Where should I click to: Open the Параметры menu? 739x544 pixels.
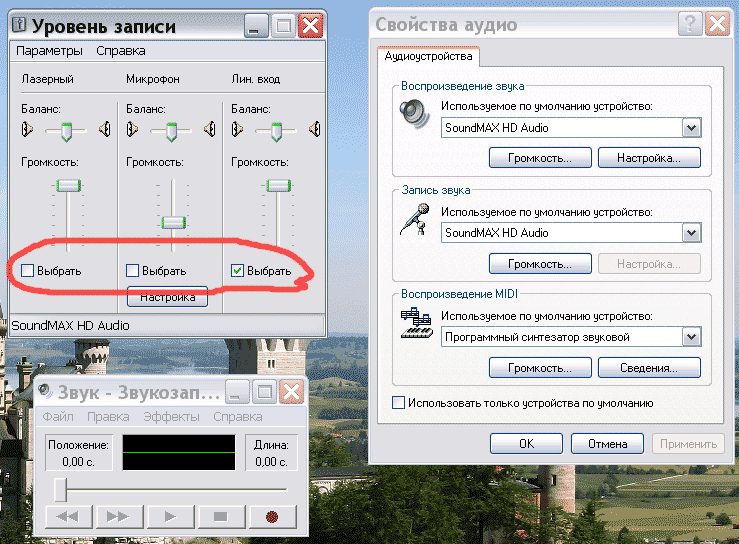tap(49, 50)
